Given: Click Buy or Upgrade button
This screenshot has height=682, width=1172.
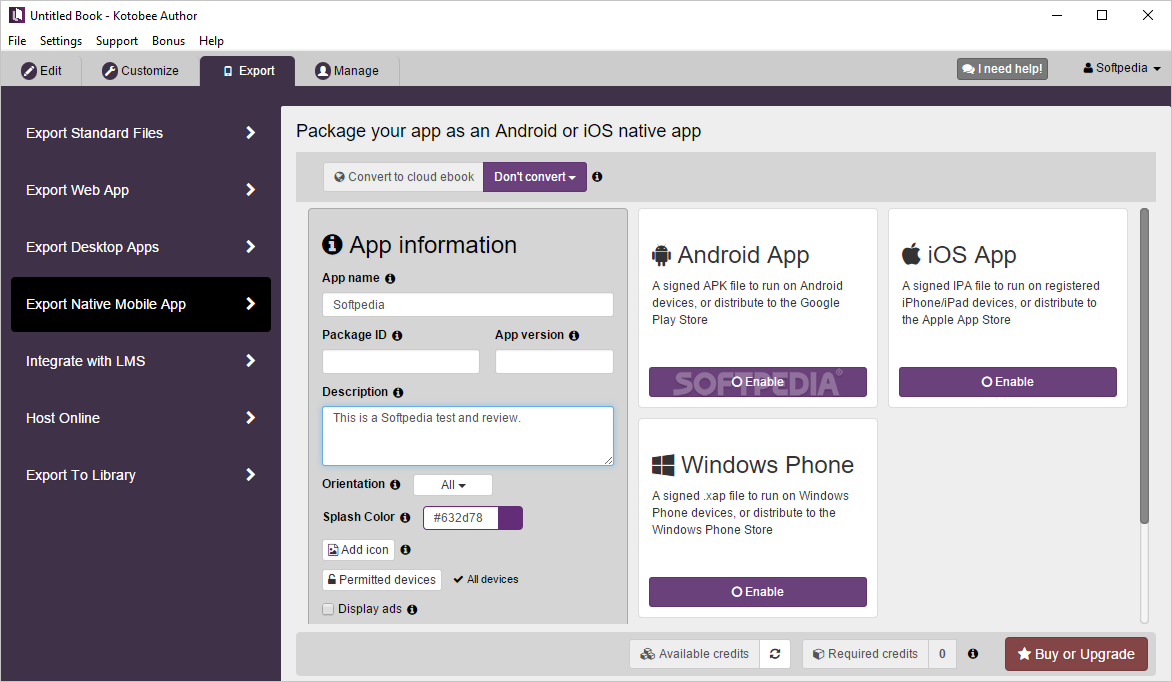Looking at the screenshot, I should click(1076, 654).
